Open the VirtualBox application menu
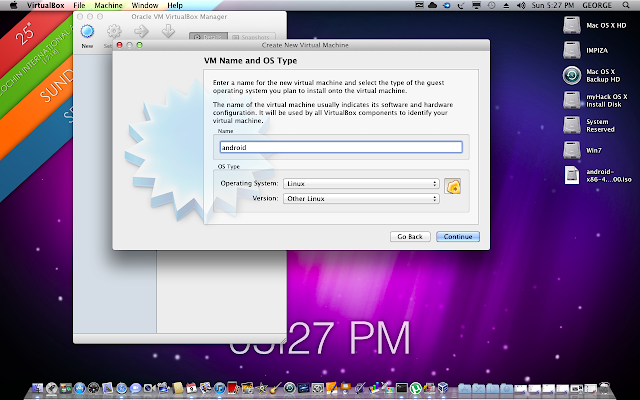 pos(45,5)
